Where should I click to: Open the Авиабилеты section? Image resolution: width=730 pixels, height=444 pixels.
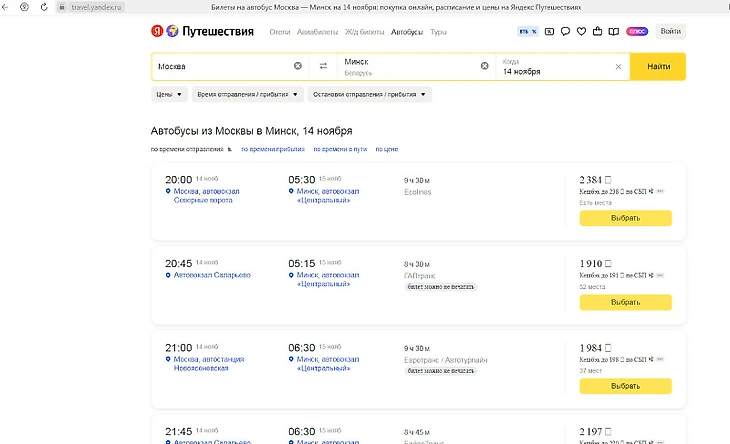pyautogui.click(x=318, y=32)
